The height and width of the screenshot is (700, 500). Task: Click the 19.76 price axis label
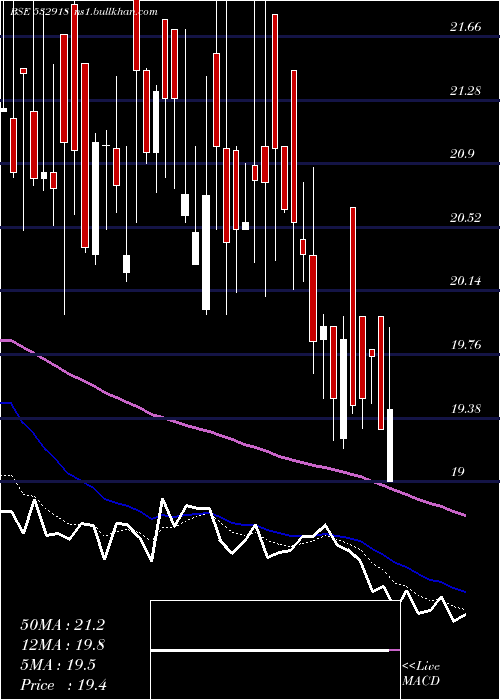coord(466,345)
